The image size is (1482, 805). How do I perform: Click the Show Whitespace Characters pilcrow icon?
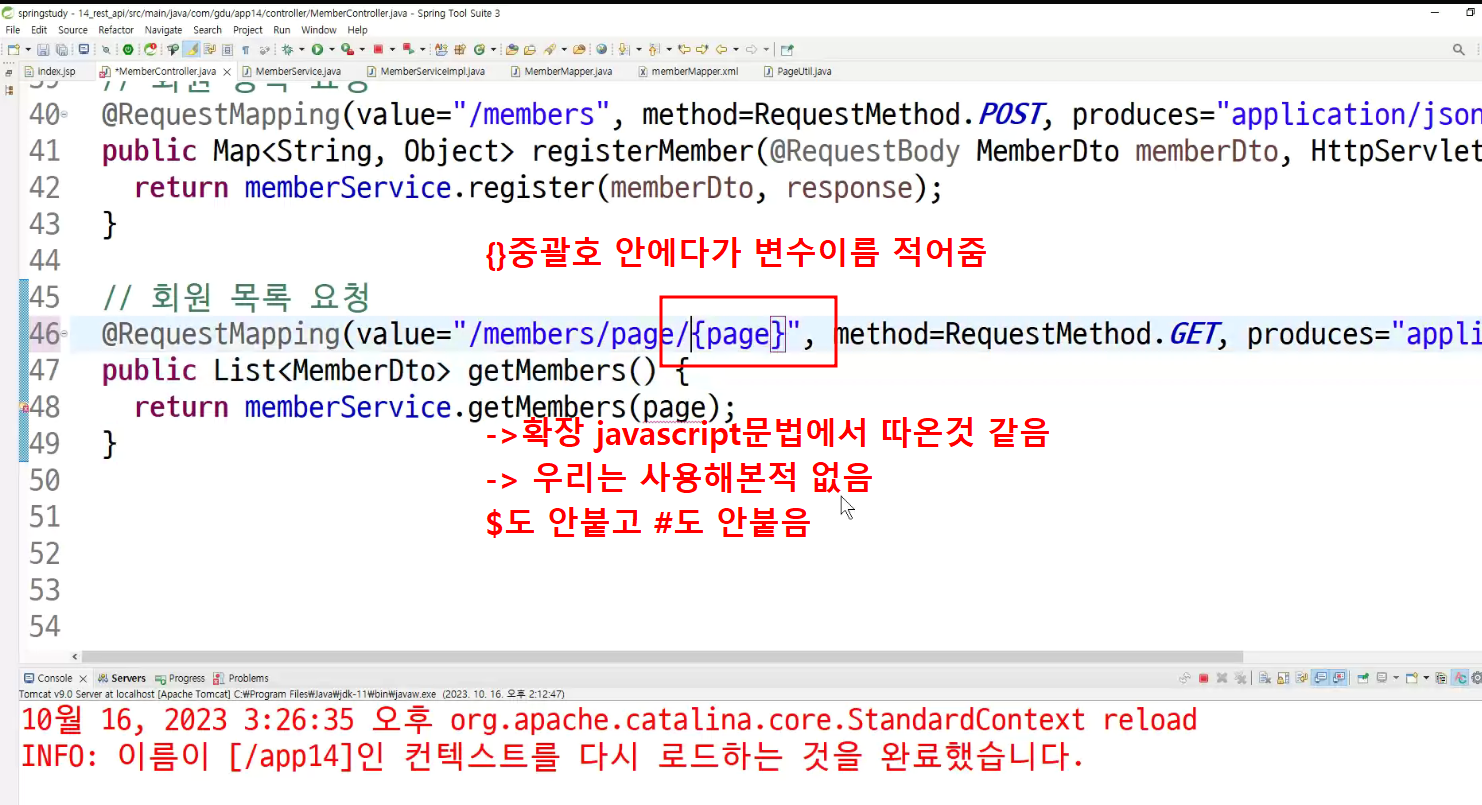click(x=246, y=49)
